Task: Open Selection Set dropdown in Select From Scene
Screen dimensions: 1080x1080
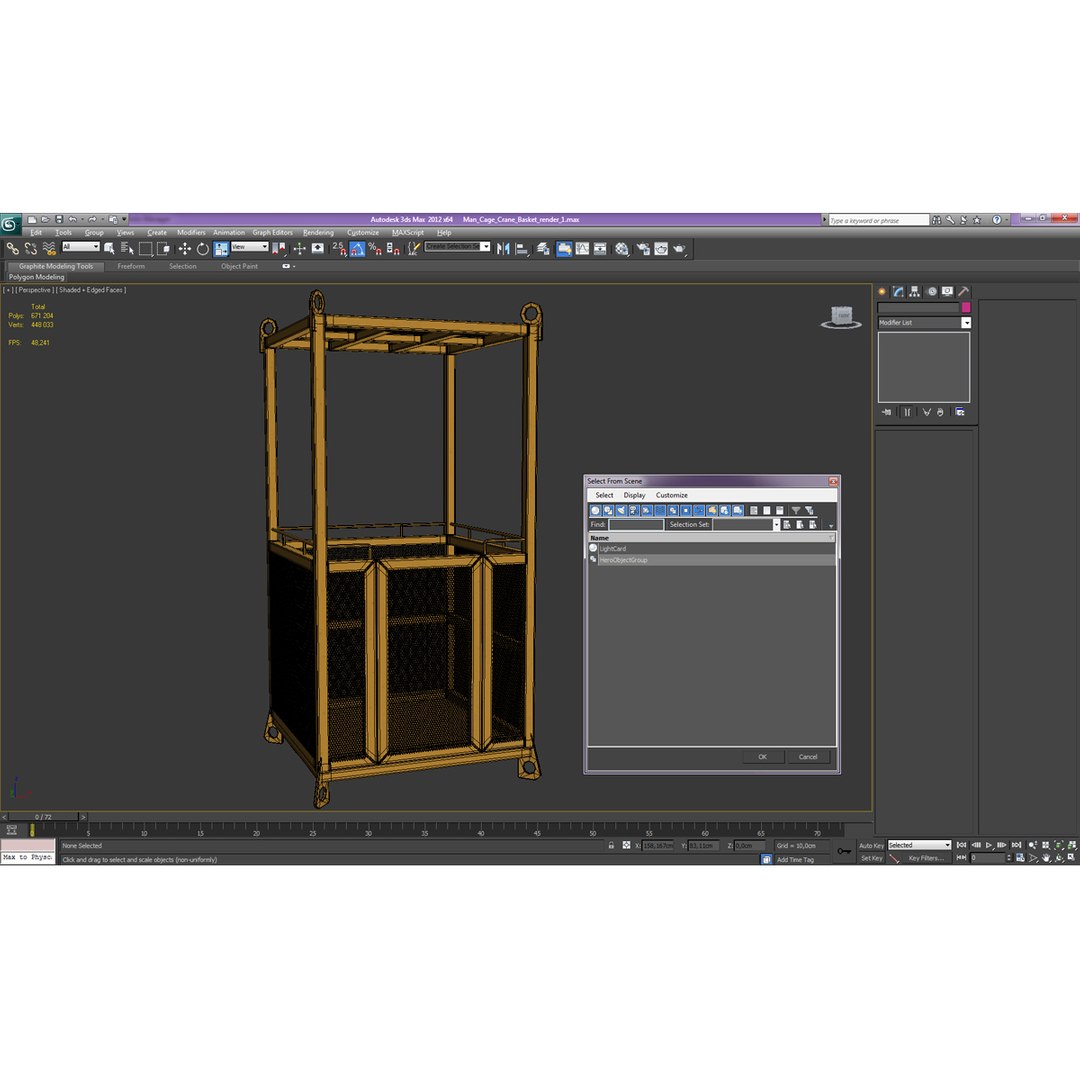Action: click(x=776, y=525)
